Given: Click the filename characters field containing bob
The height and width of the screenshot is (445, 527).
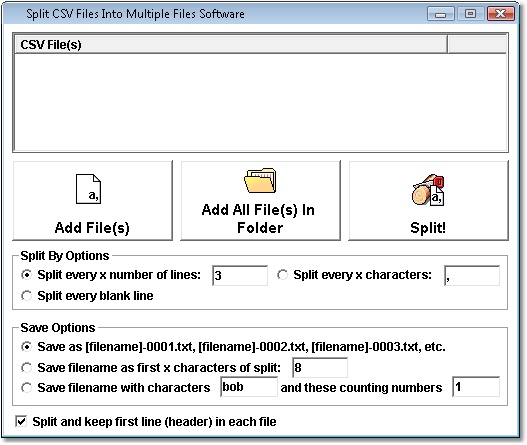Looking at the screenshot, I should (249, 387).
